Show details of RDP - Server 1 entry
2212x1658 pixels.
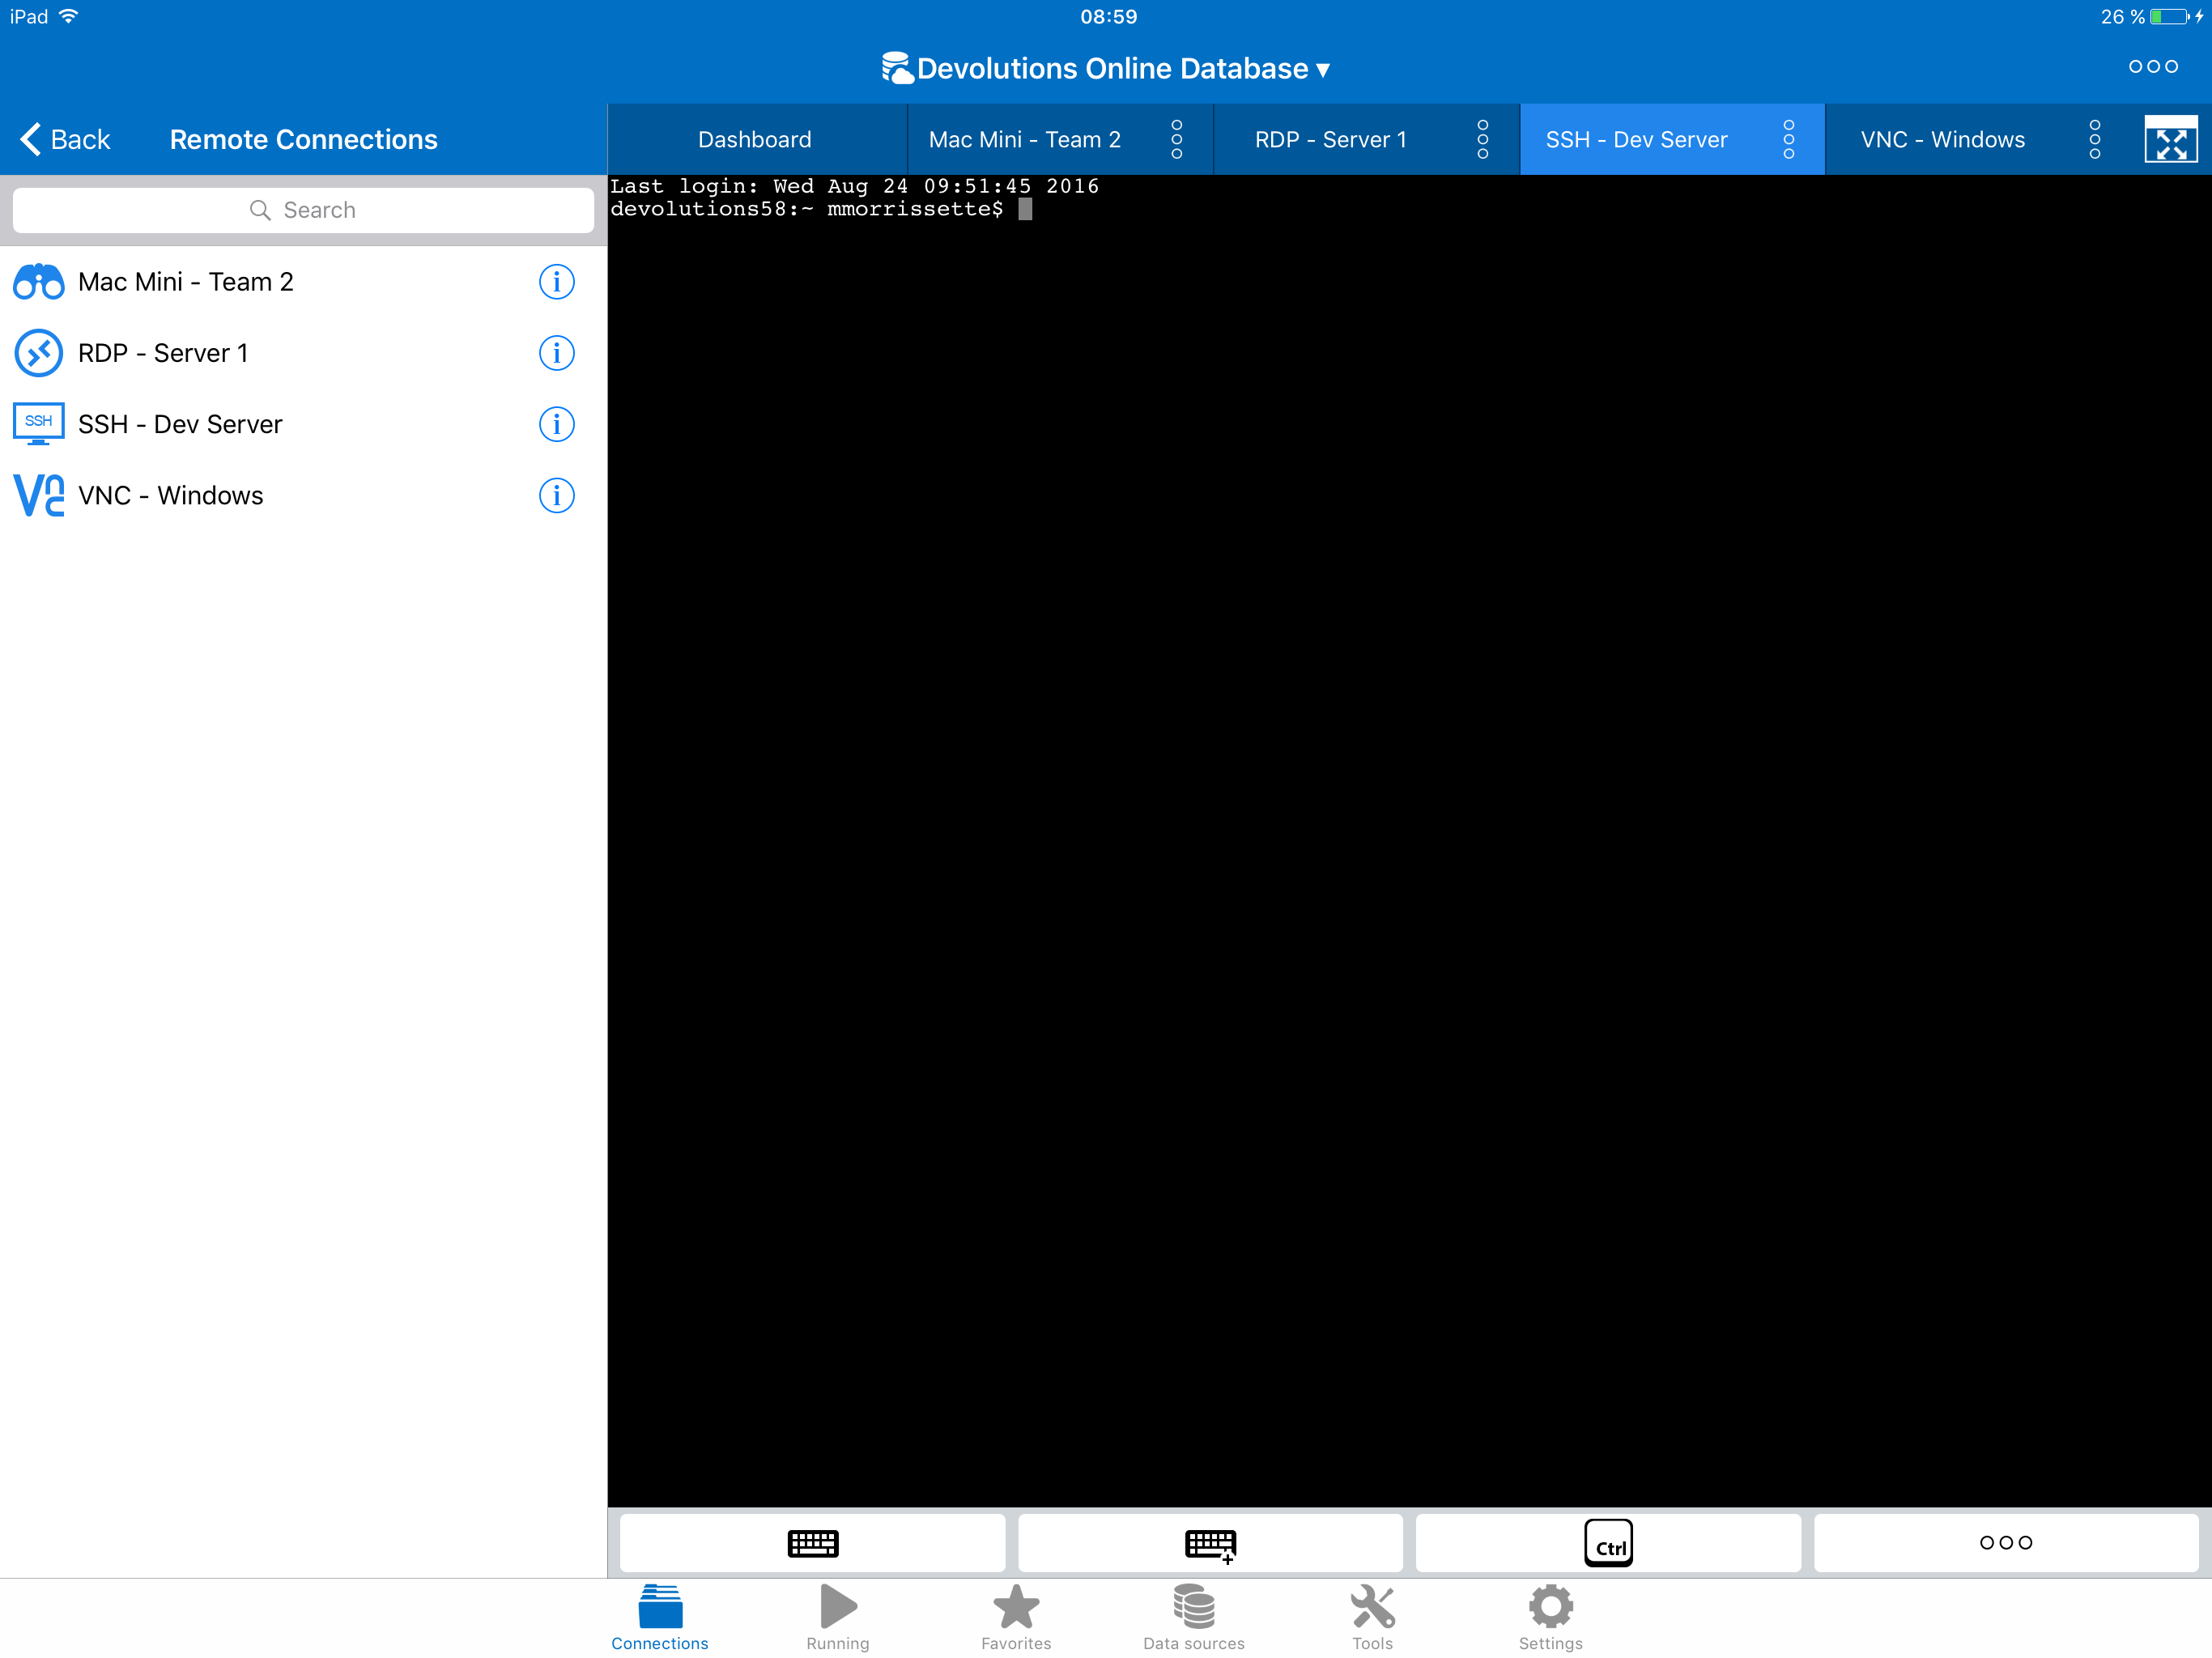556,353
